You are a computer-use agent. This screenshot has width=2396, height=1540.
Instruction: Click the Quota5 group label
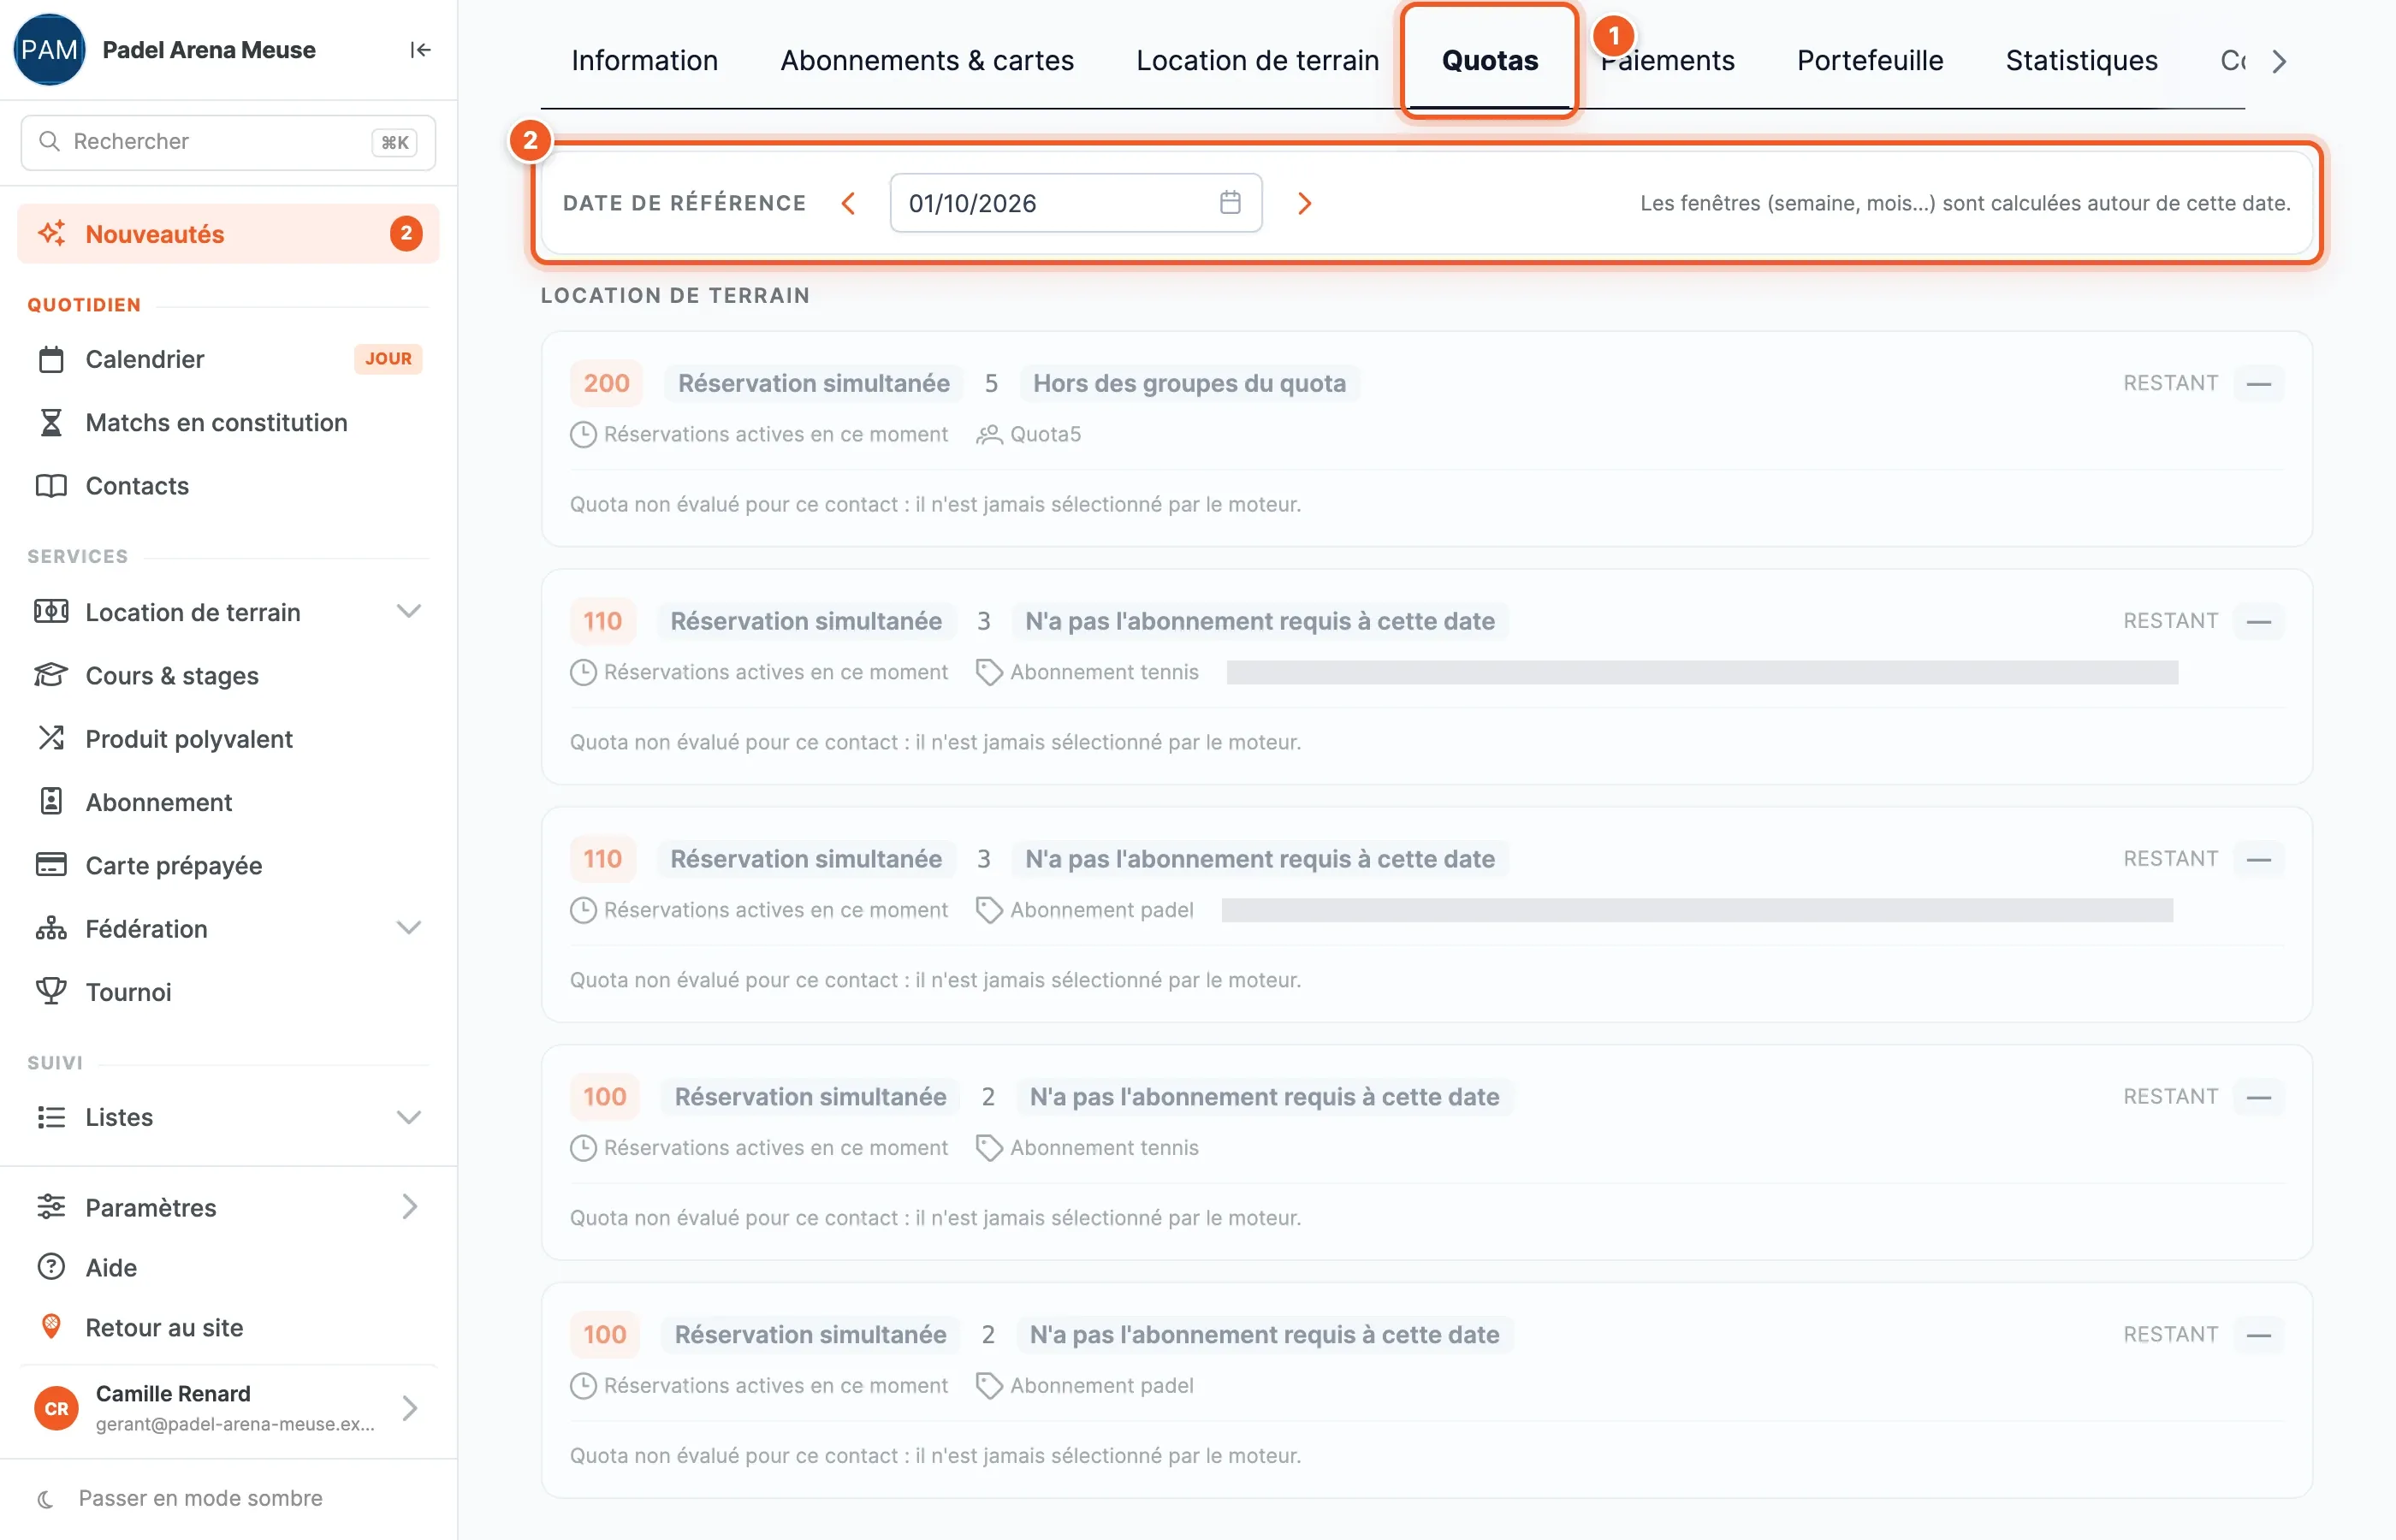point(1045,434)
